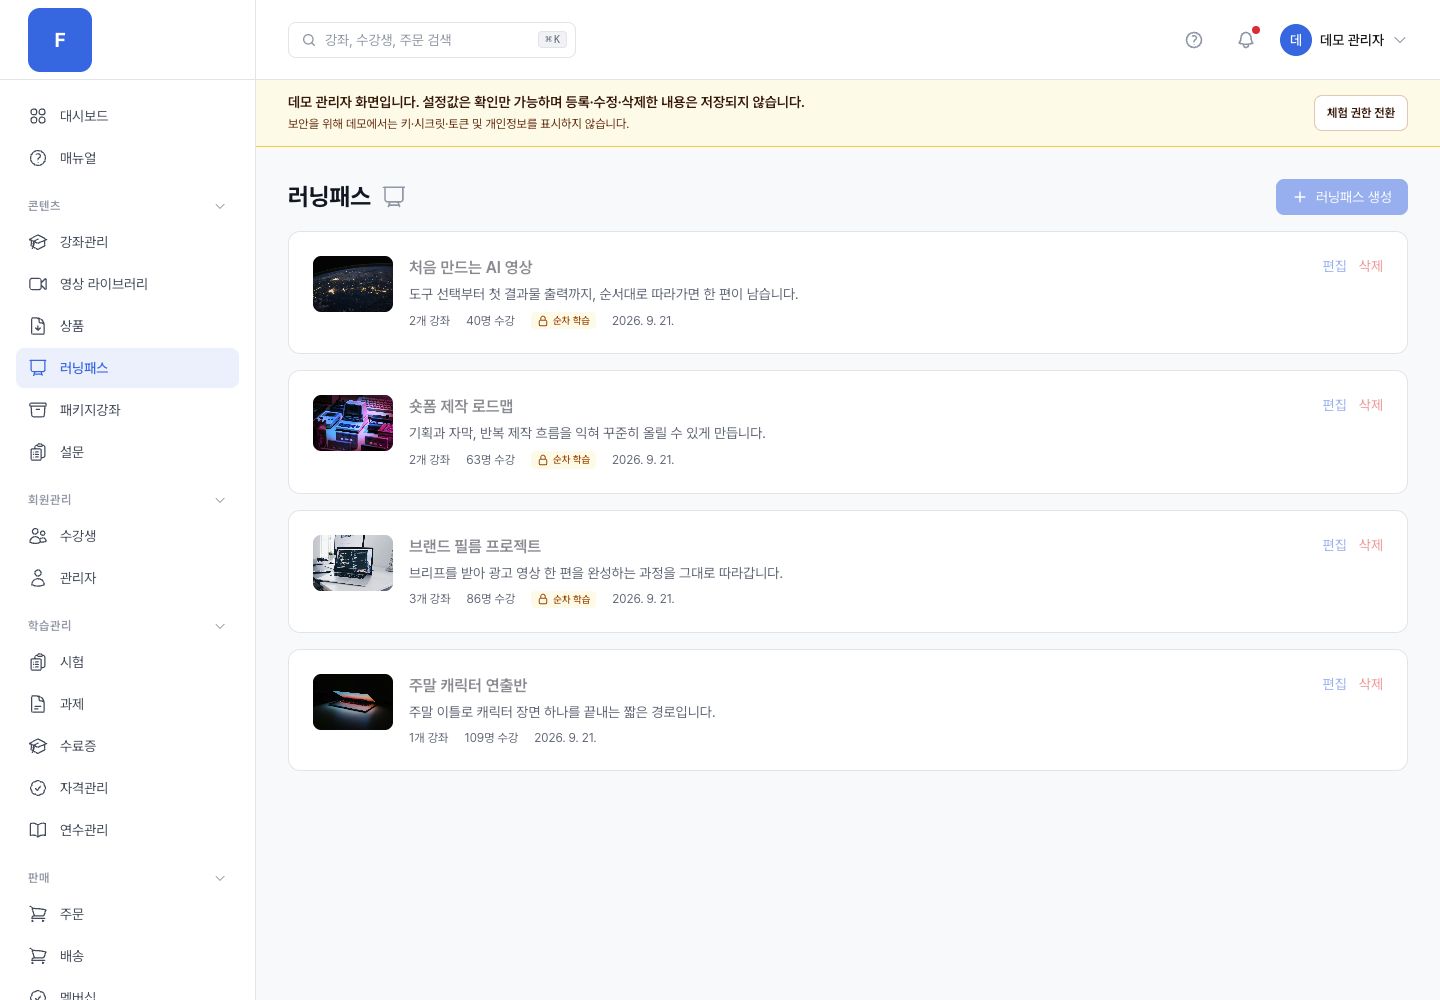Open the 설문 clipboard icon
The image size is (1440, 1000).
coord(38,452)
